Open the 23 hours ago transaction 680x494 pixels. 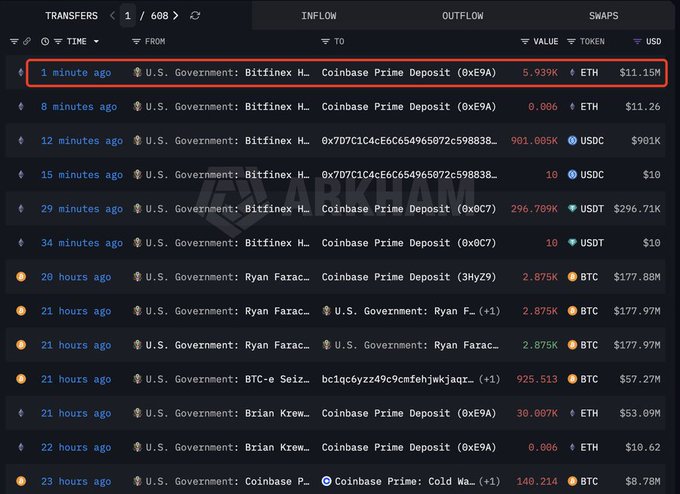click(76, 481)
